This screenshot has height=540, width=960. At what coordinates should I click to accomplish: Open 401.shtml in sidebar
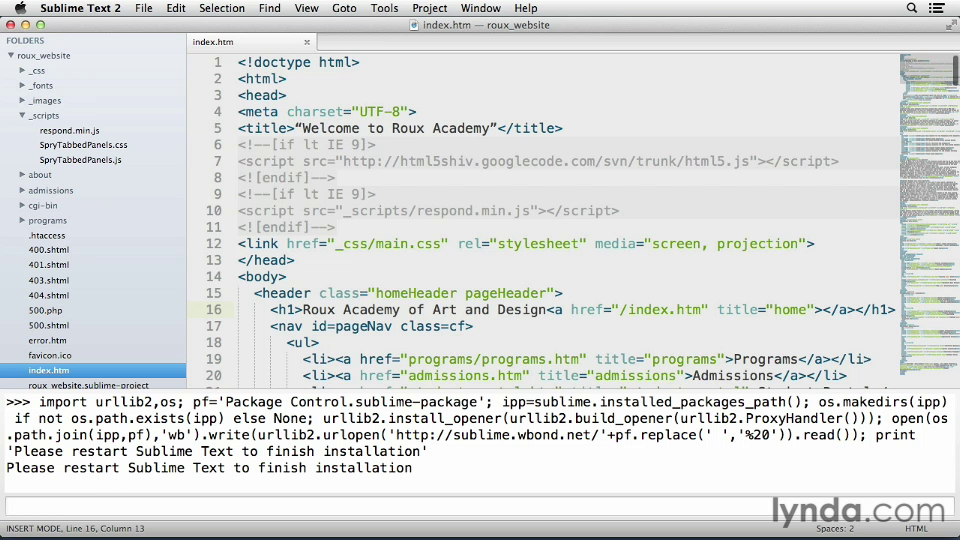pyautogui.click(x=48, y=264)
